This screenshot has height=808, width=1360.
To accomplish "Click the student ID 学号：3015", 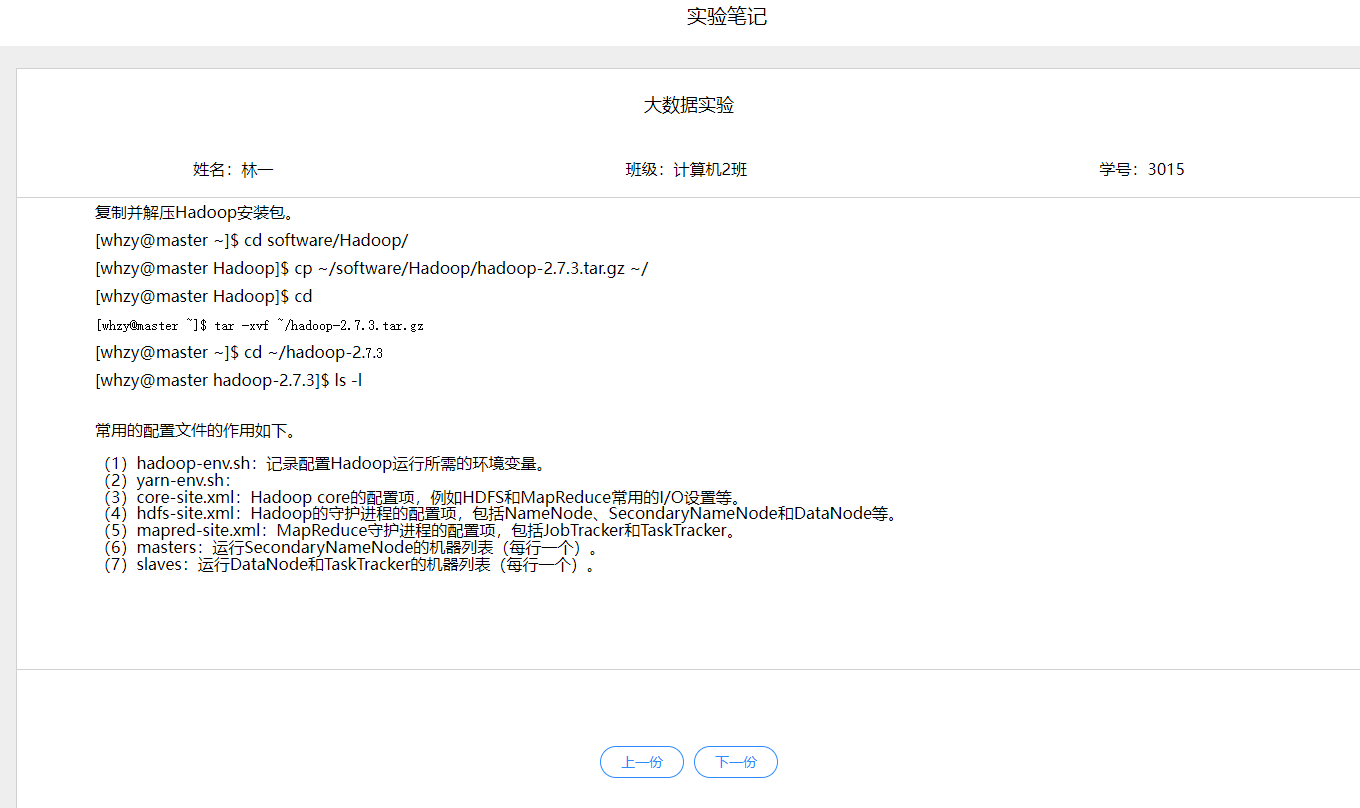I will pos(1141,170).
